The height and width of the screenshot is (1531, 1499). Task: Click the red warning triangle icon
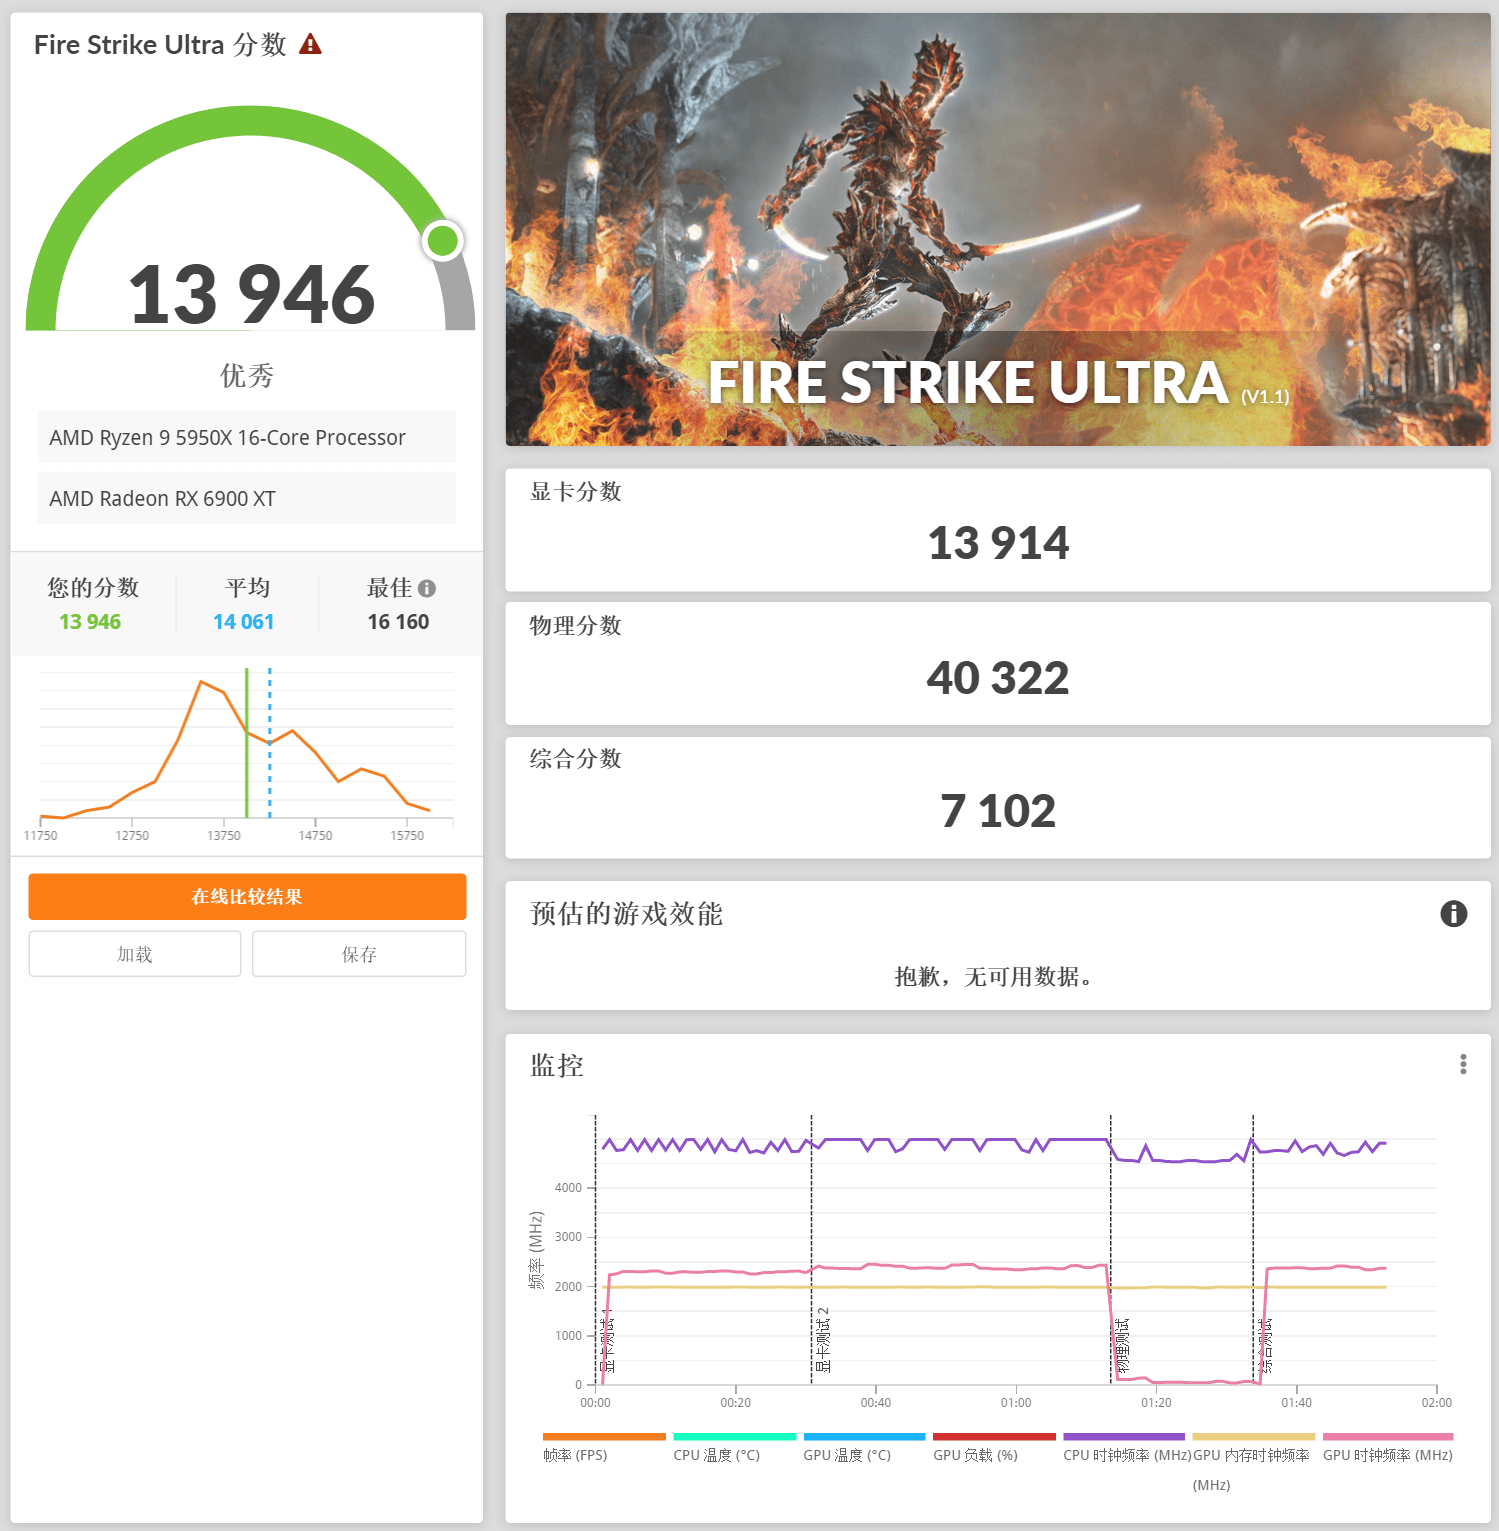coord(310,44)
